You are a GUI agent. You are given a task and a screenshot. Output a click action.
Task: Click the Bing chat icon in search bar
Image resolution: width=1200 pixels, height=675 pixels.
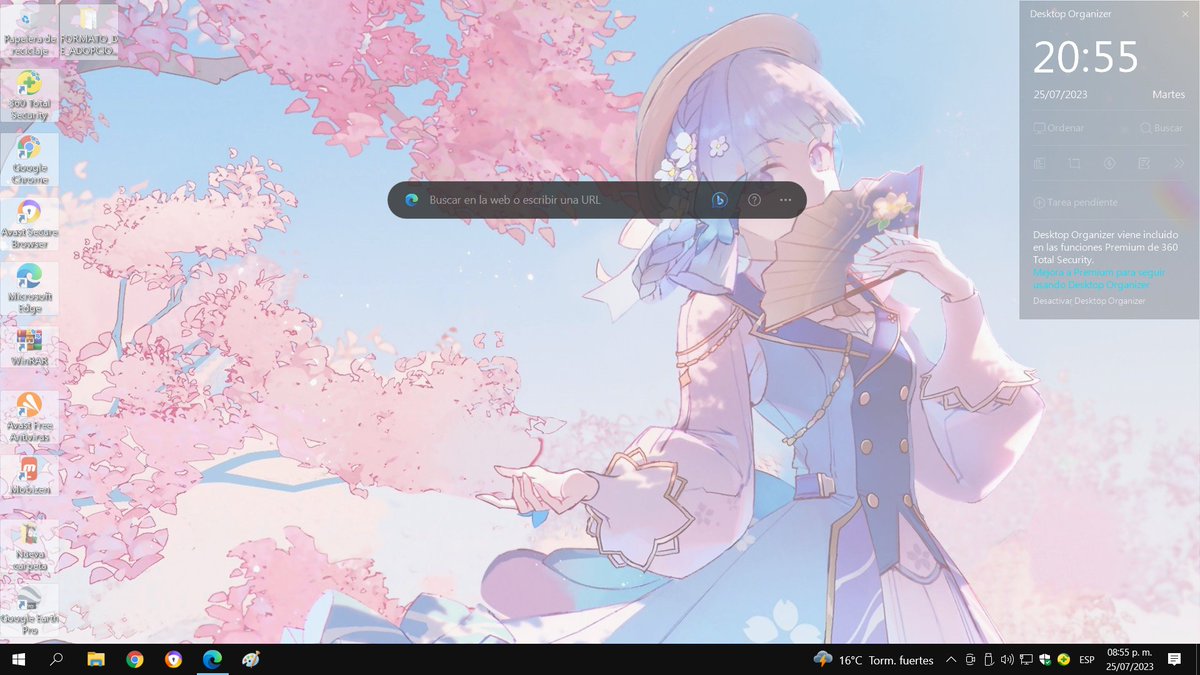point(719,200)
